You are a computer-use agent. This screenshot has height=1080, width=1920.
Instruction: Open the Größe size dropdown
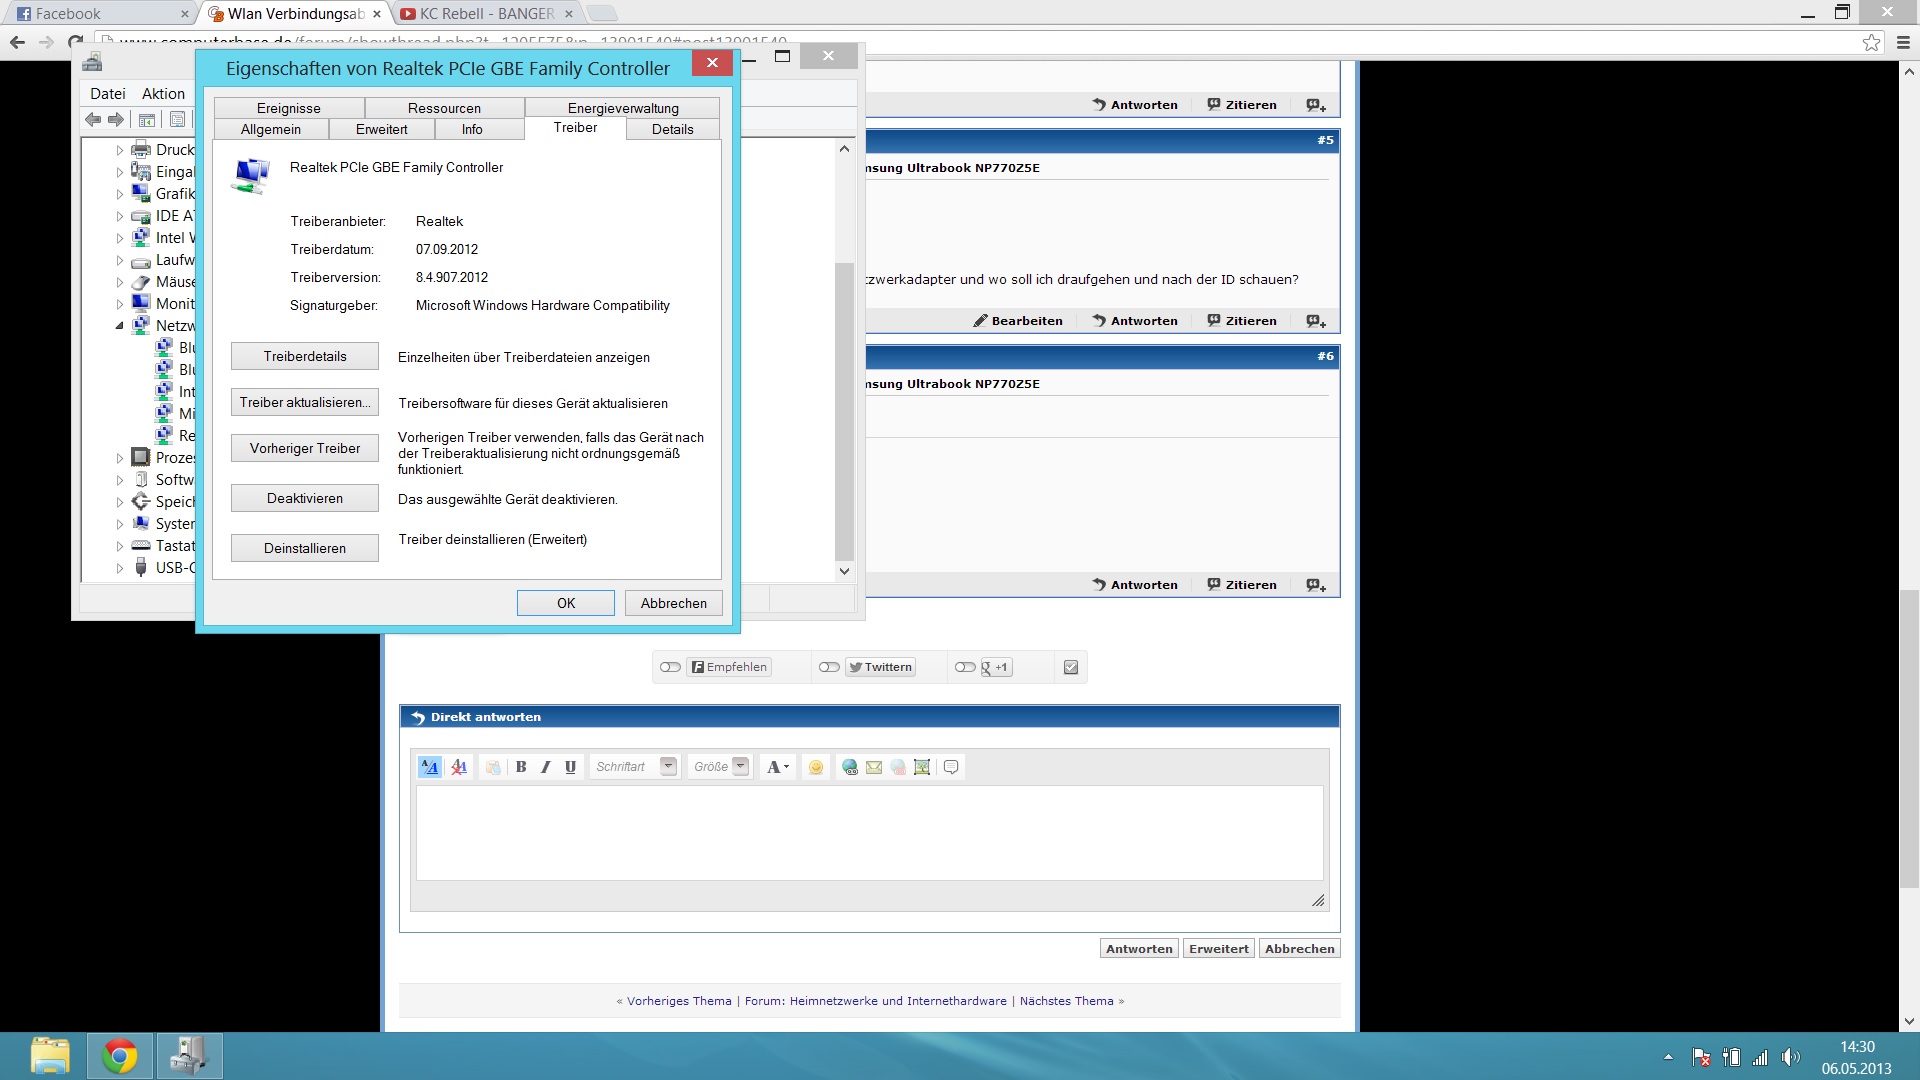pos(741,766)
